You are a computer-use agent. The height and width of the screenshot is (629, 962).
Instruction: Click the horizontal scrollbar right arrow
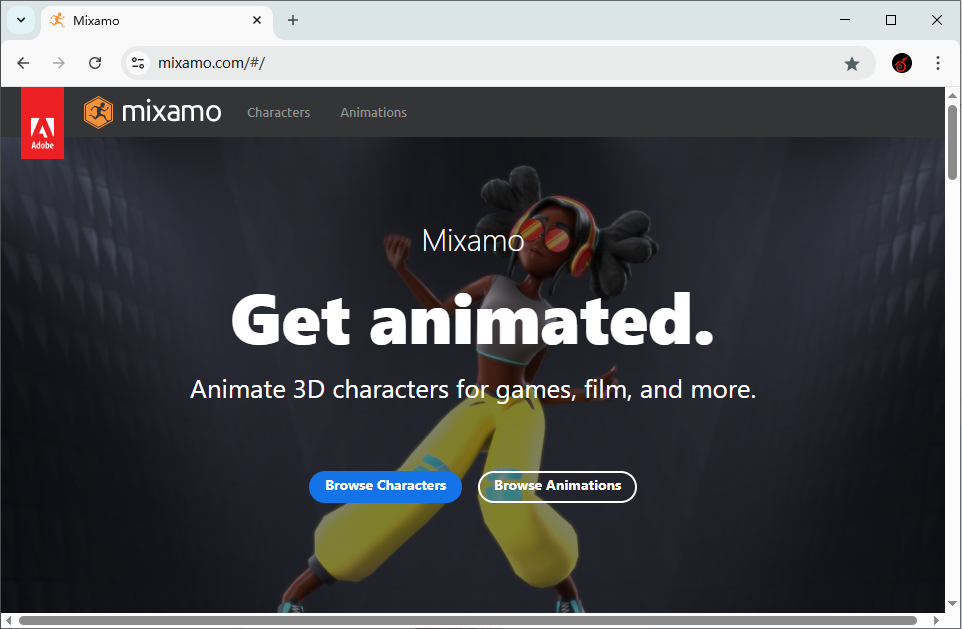937,620
